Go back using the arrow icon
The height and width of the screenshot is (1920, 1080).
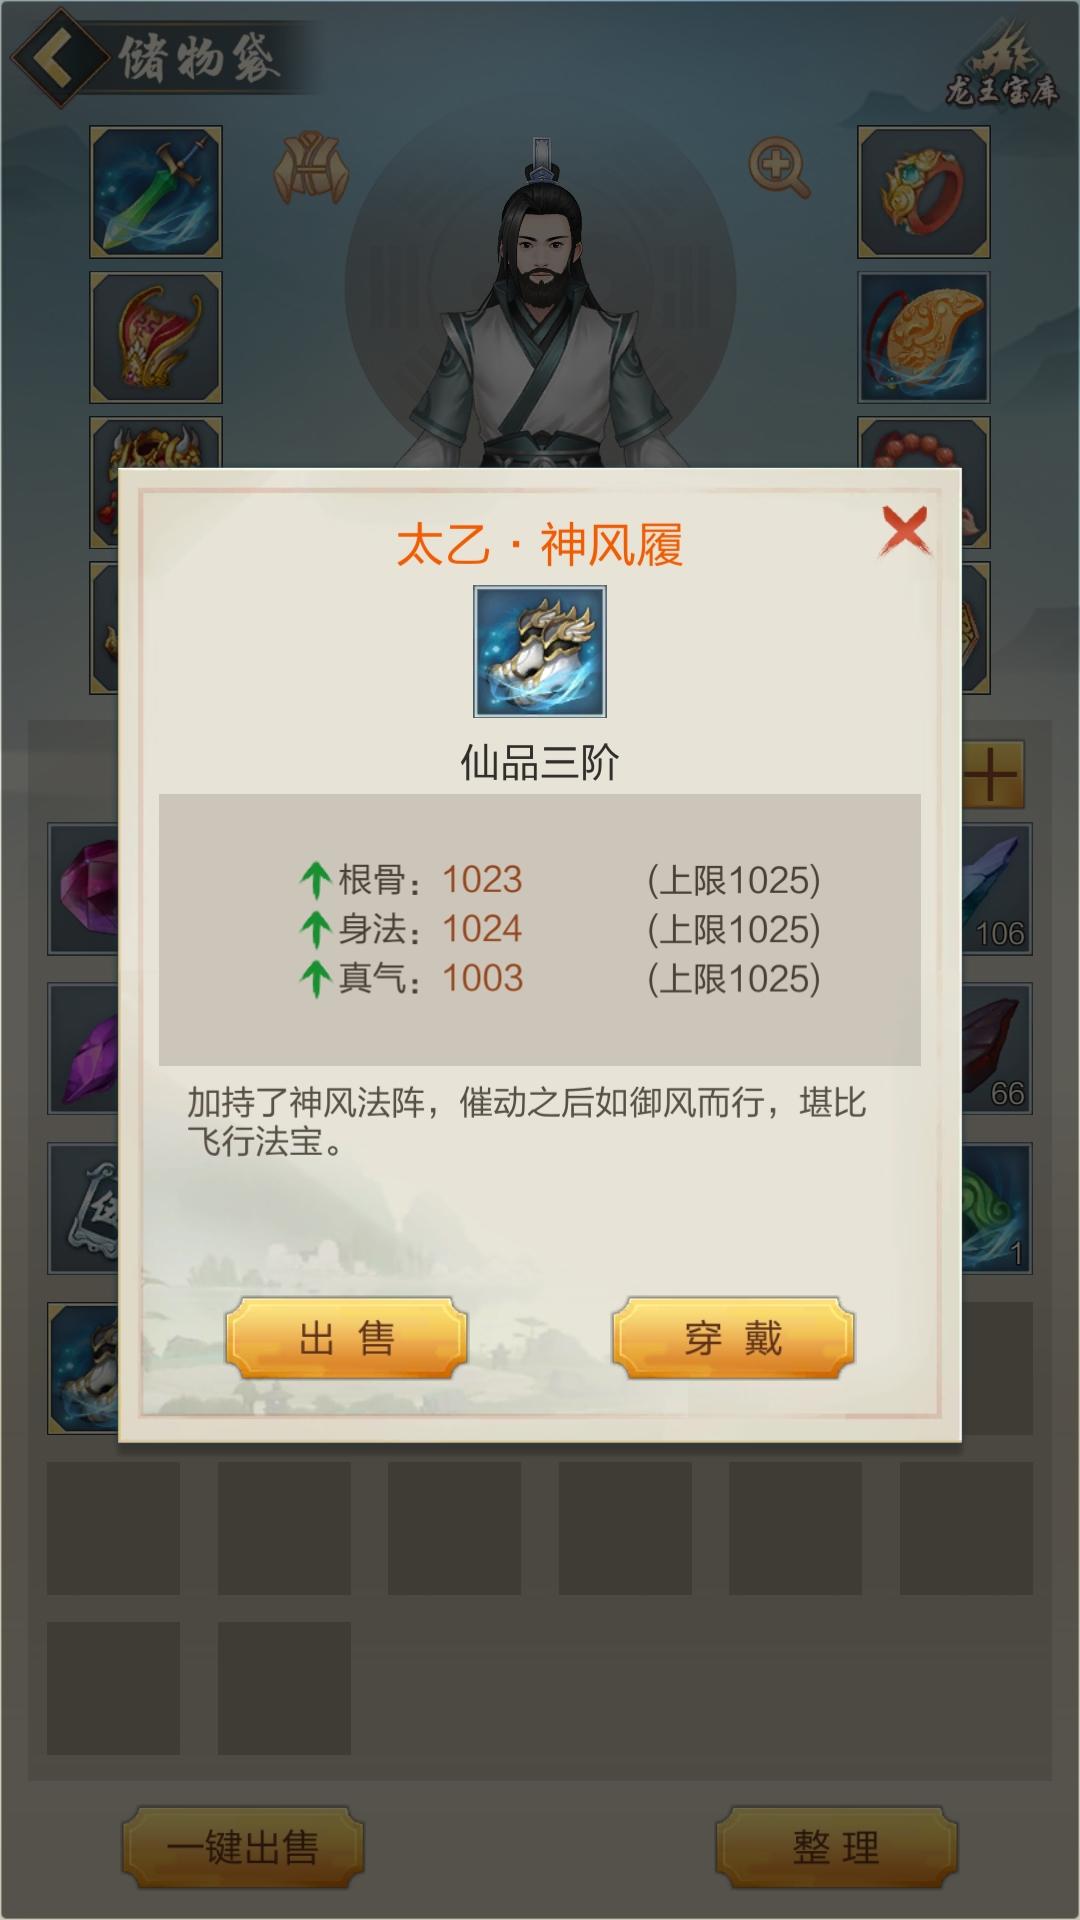(56, 58)
